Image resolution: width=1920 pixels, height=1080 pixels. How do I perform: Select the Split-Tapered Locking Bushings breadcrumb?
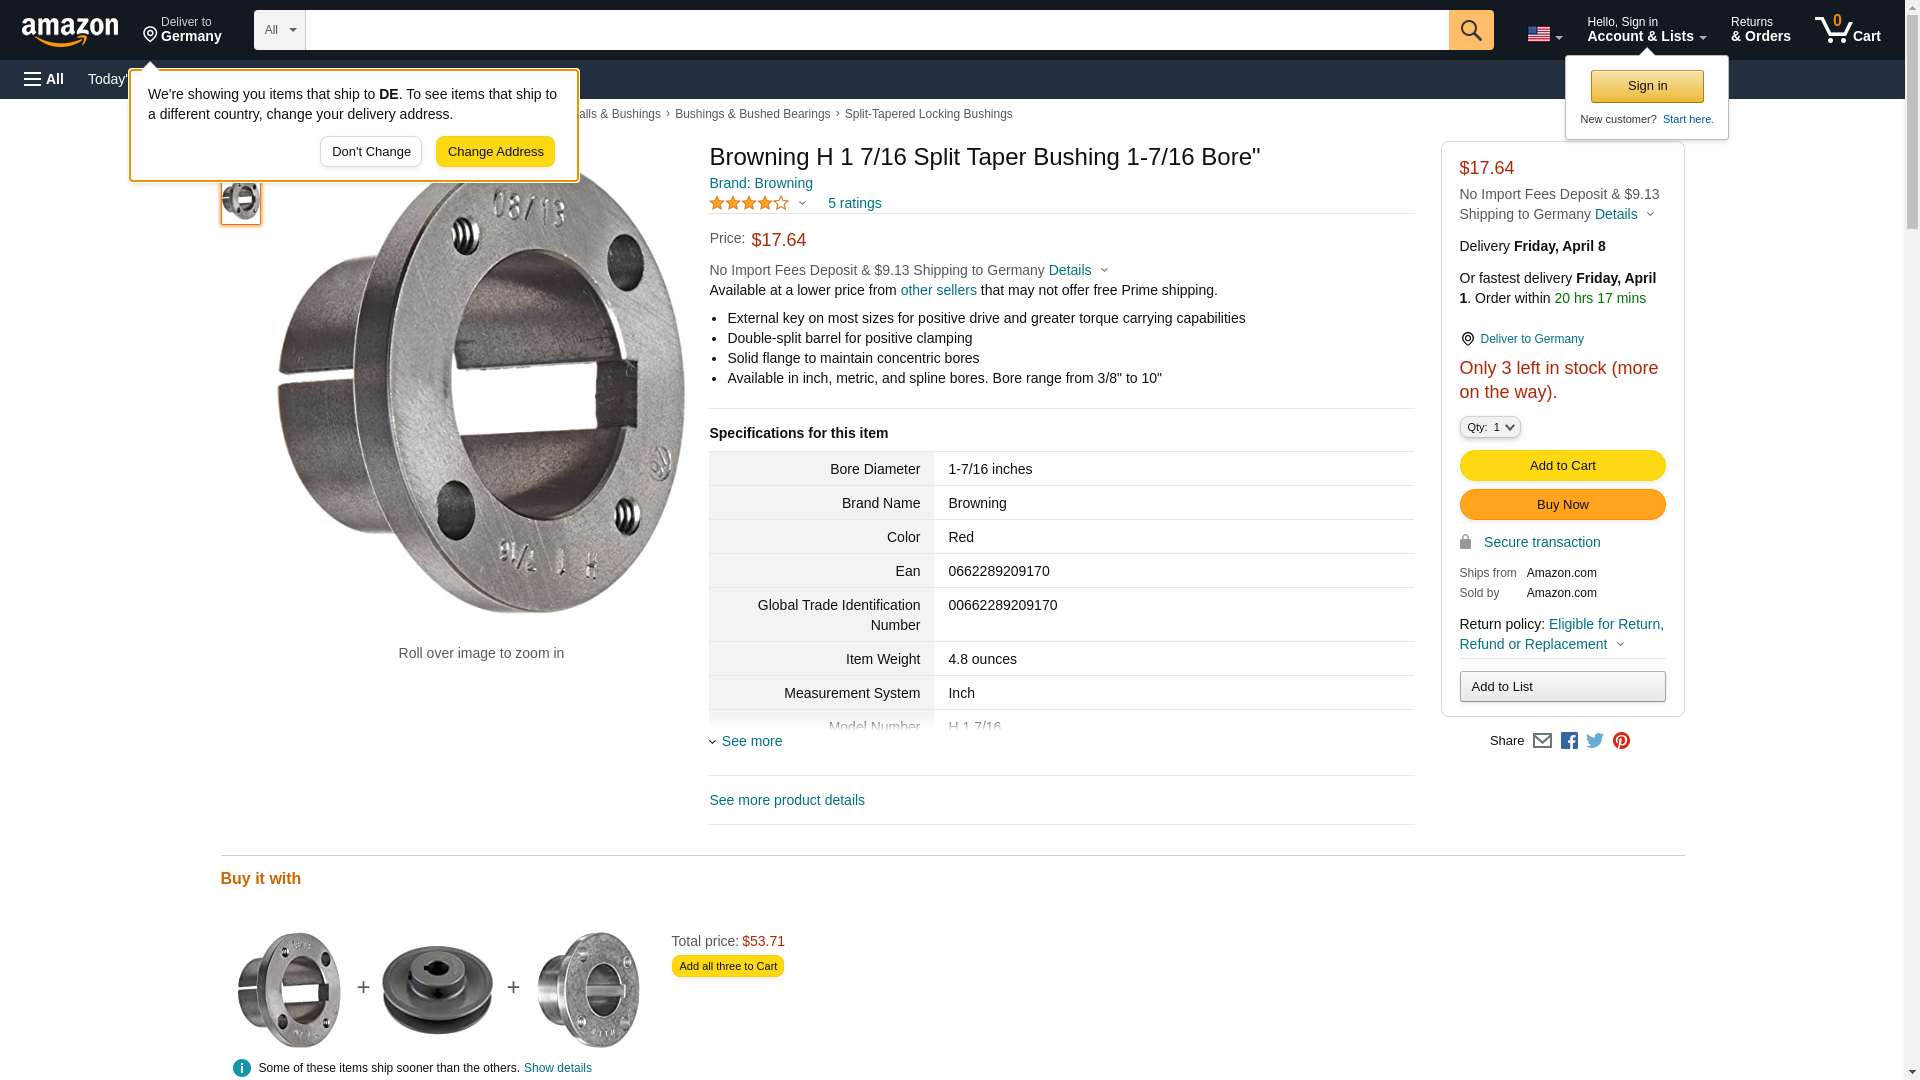[928, 114]
